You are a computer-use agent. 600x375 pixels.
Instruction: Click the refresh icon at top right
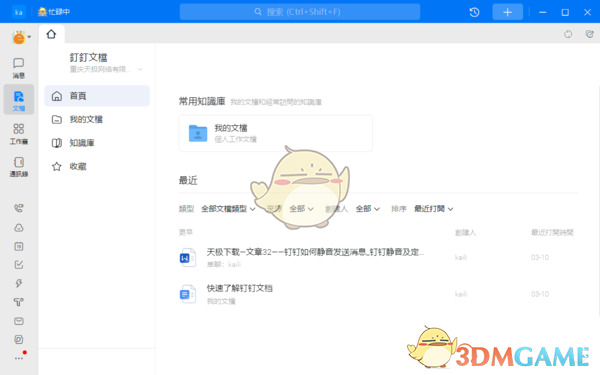pyautogui.click(x=568, y=34)
